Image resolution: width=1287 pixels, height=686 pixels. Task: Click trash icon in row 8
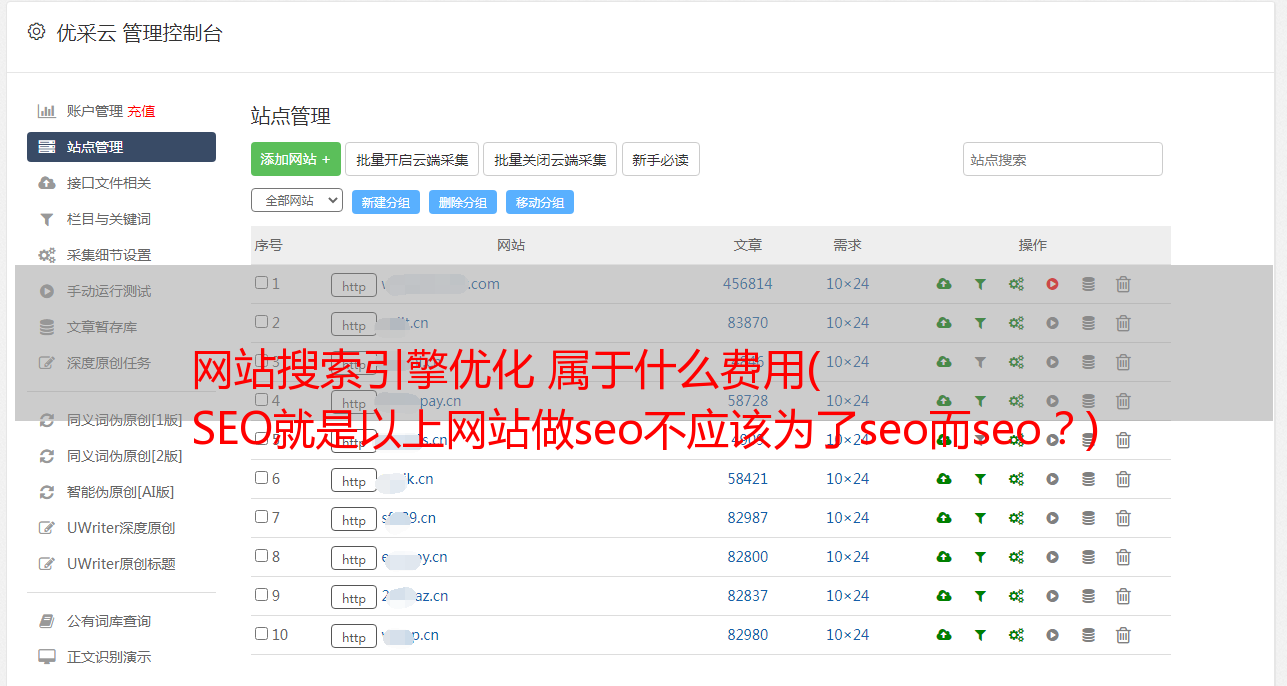pyautogui.click(x=1123, y=557)
